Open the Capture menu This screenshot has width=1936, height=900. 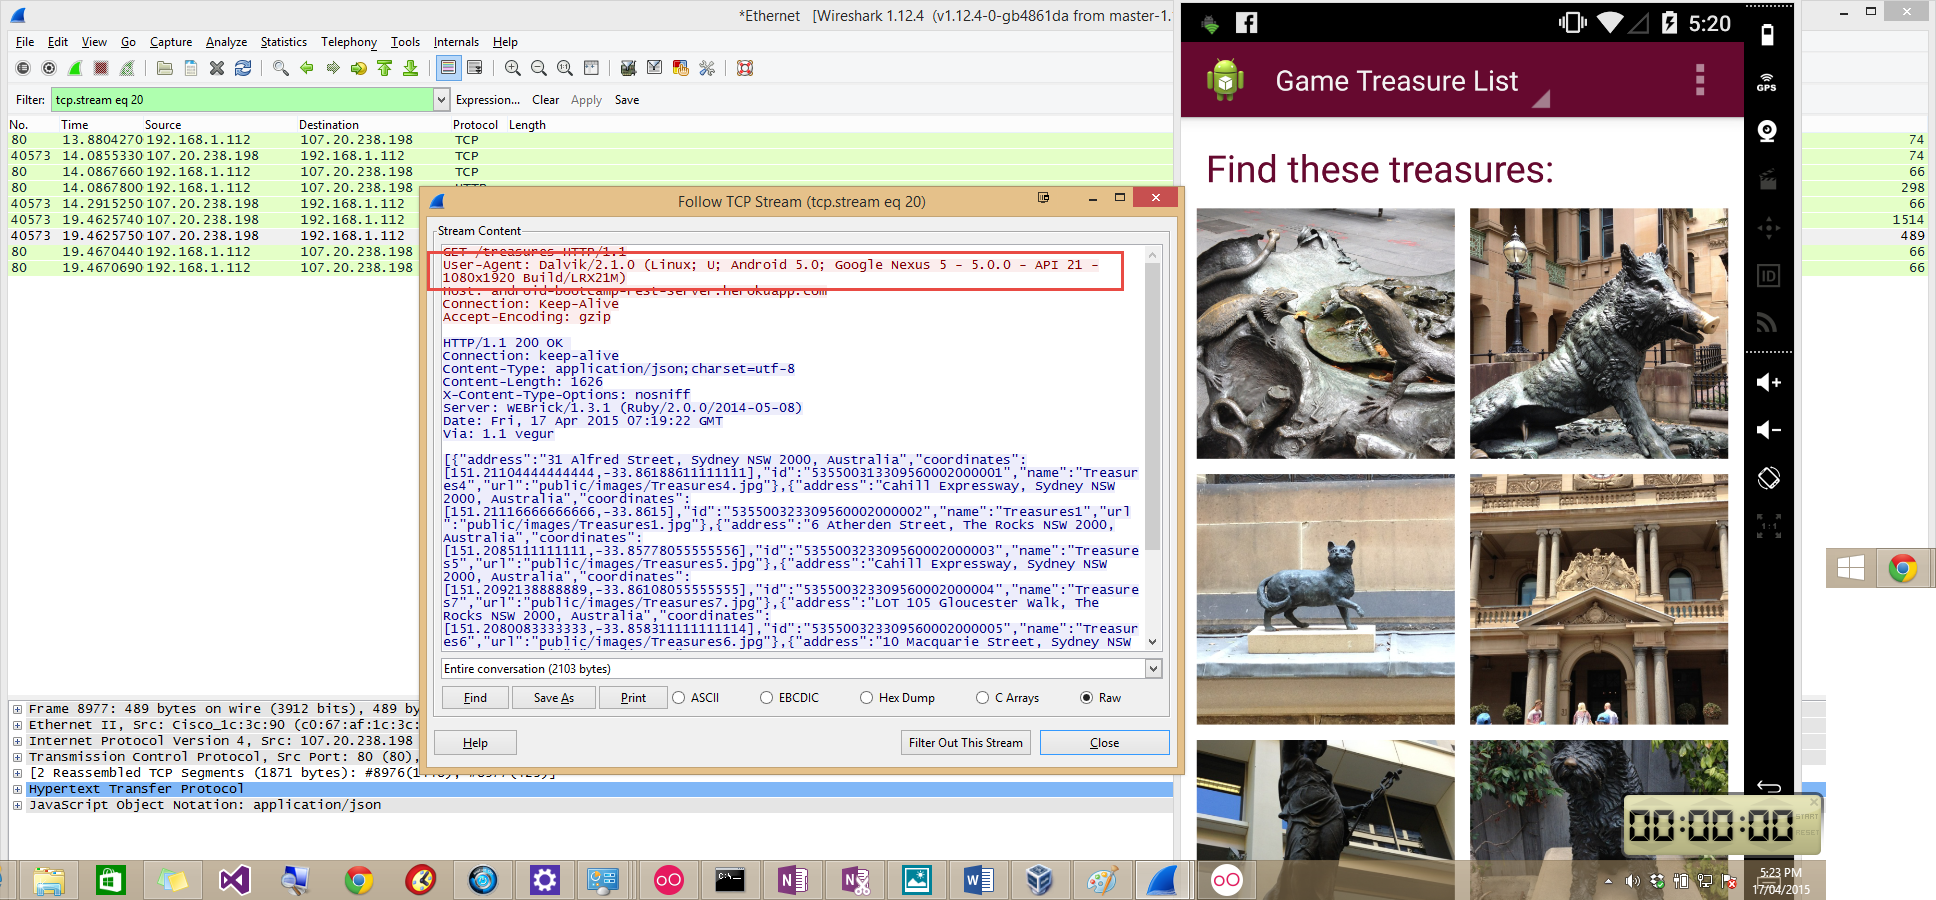pos(171,42)
